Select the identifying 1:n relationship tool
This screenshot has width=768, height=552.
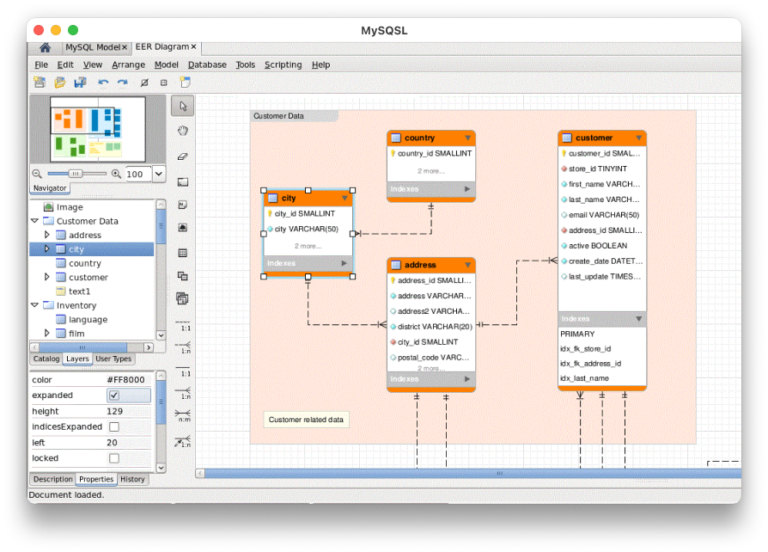tap(183, 393)
